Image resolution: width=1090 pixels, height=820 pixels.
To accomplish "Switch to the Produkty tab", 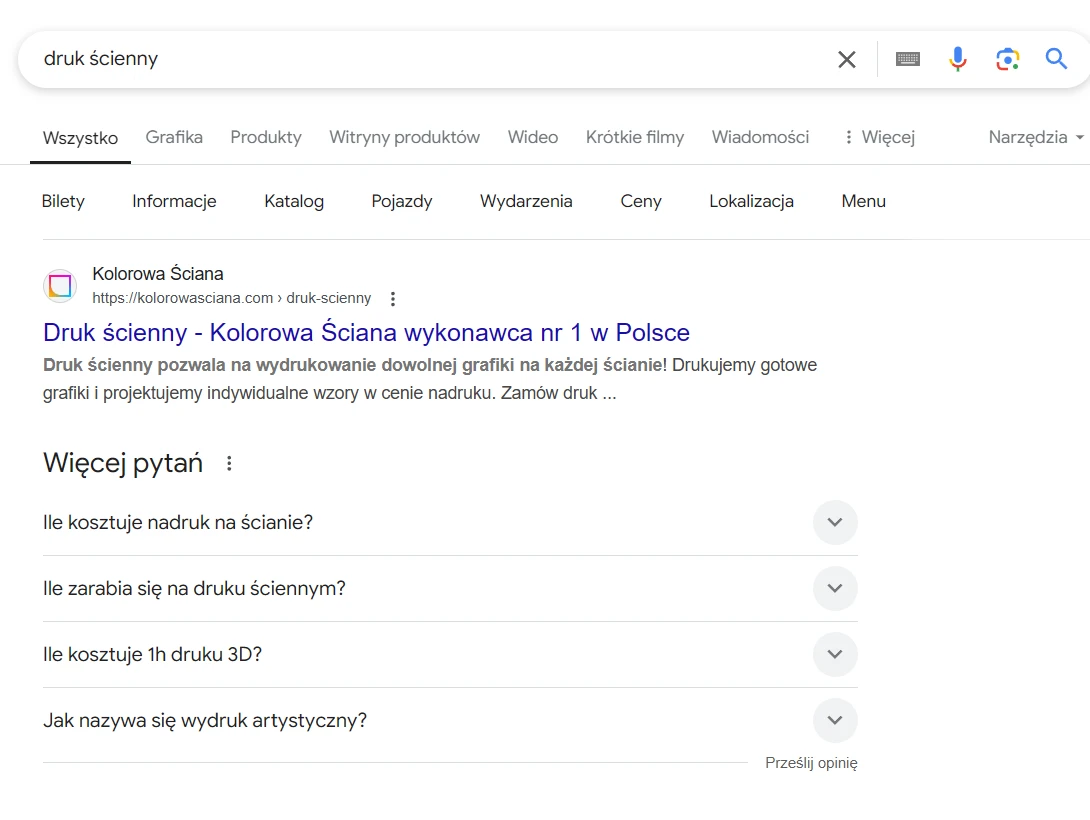I will pos(266,137).
